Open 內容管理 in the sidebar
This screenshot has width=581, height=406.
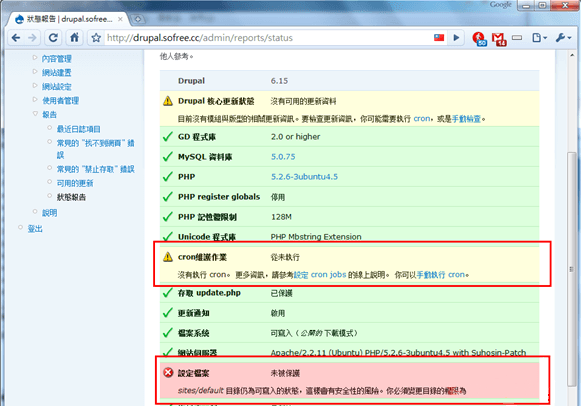tap(56, 59)
